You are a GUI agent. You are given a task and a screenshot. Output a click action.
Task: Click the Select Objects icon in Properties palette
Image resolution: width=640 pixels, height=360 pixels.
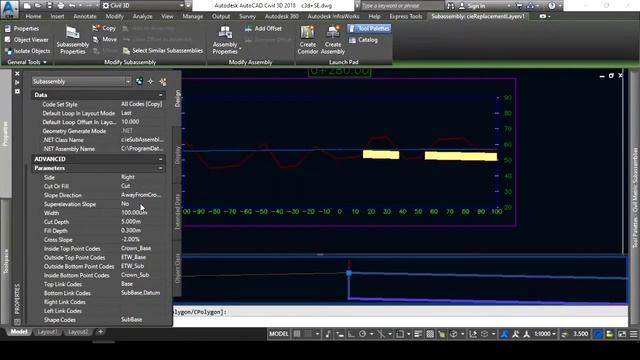tap(151, 82)
